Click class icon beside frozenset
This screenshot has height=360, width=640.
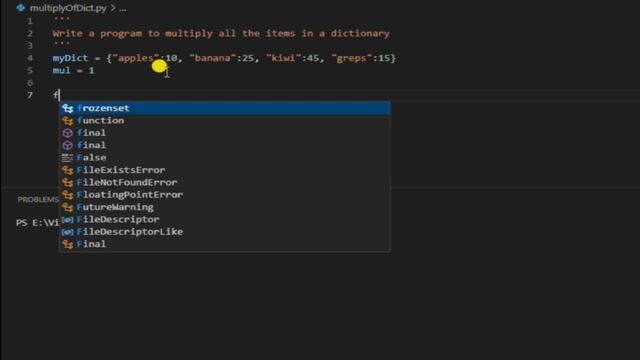pyautogui.click(x=68, y=109)
